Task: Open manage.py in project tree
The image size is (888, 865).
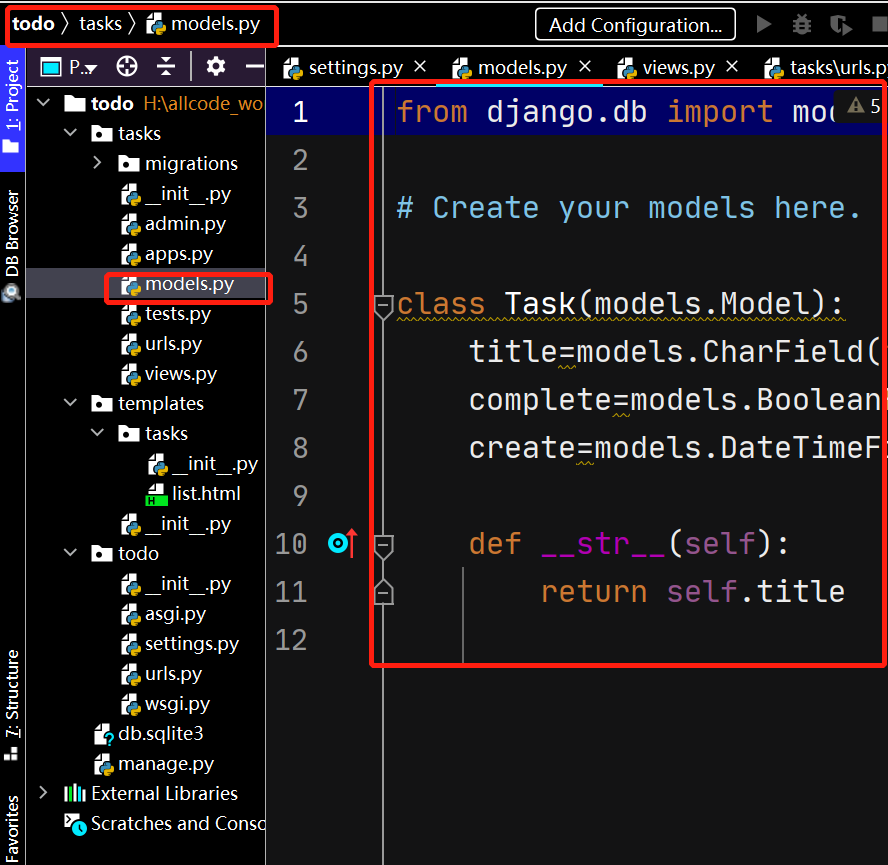Action: pyautogui.click(x=154, y=764)
